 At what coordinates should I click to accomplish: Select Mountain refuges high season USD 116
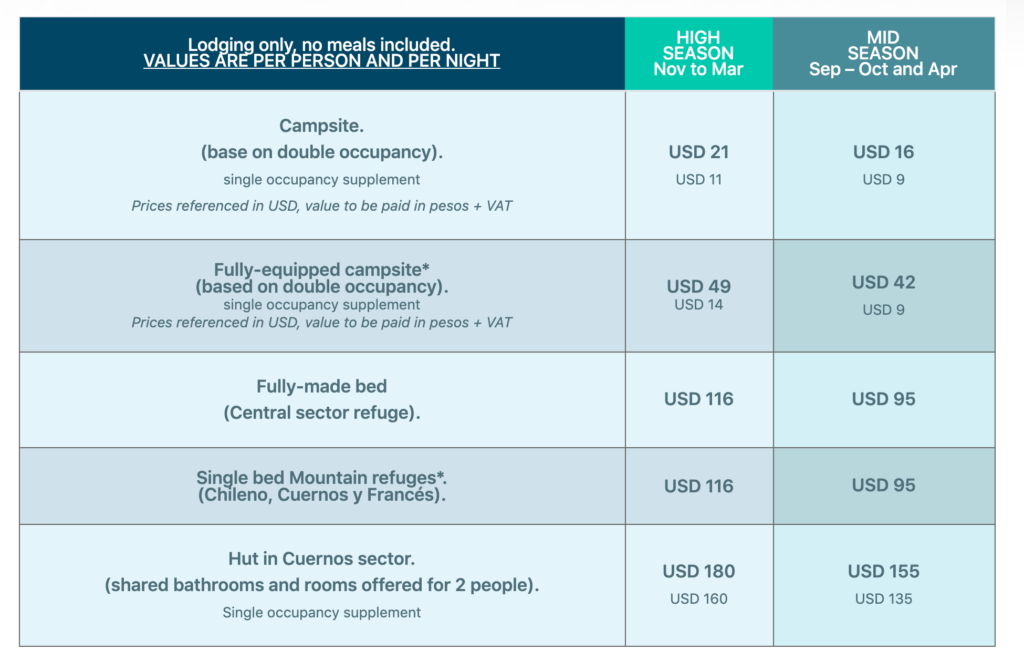(x=698, y=487)
